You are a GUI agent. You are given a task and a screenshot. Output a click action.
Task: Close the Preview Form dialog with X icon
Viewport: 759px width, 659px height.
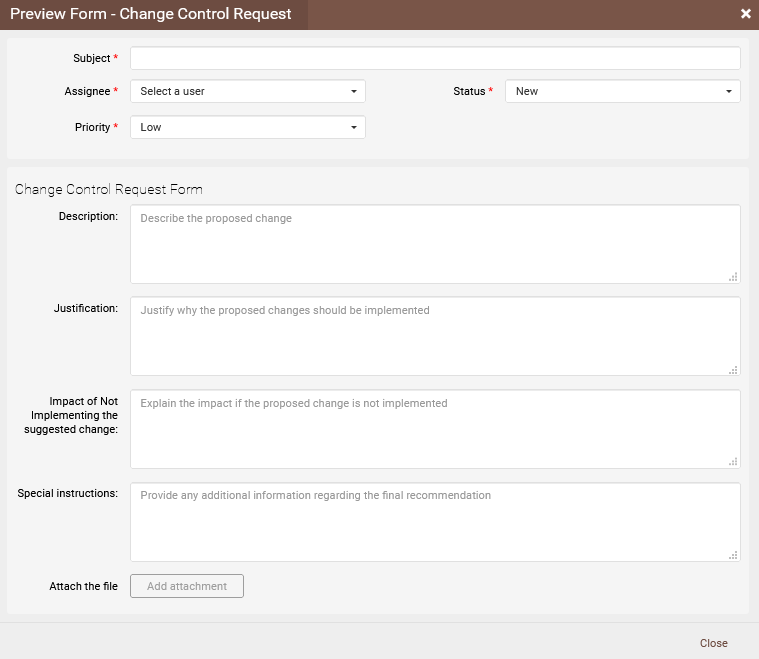tap(745, 14)
